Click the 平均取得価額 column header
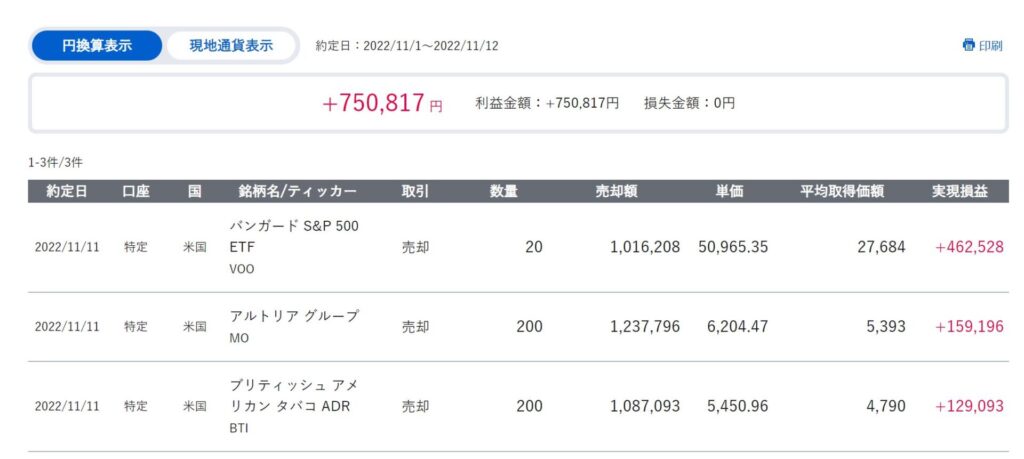 [x=842, y=191]
